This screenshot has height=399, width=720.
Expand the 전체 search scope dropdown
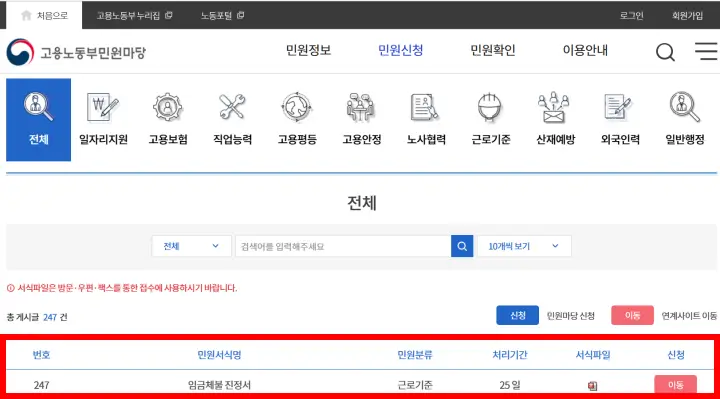click(x=191, y=246)
